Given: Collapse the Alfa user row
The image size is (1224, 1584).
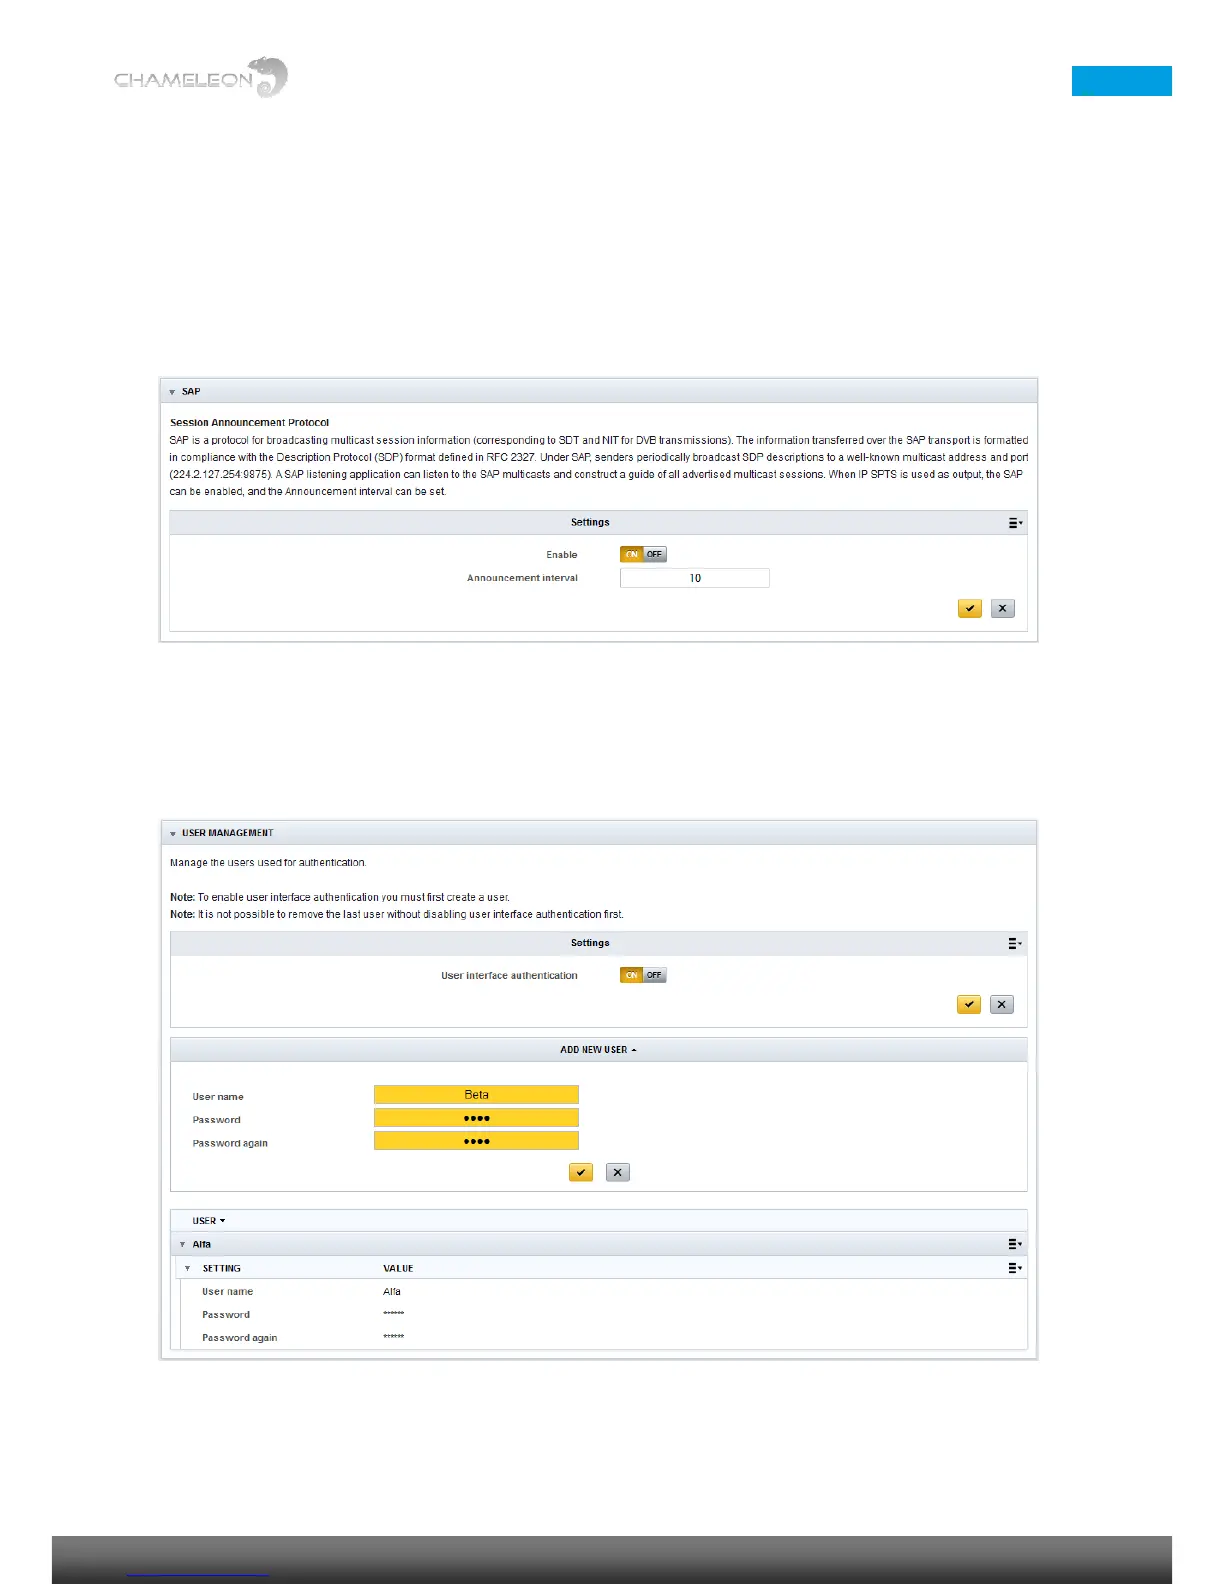Looking at the screenshot, I should point(182,1245).
